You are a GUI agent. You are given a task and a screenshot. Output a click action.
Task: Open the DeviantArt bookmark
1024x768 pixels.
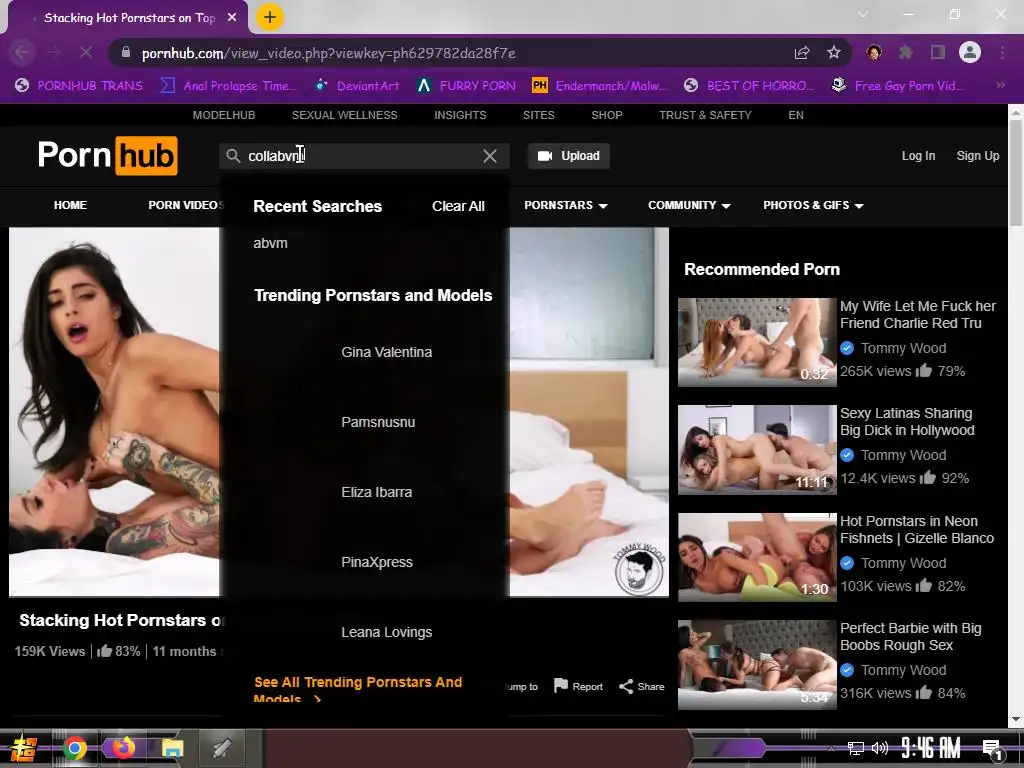357,86
